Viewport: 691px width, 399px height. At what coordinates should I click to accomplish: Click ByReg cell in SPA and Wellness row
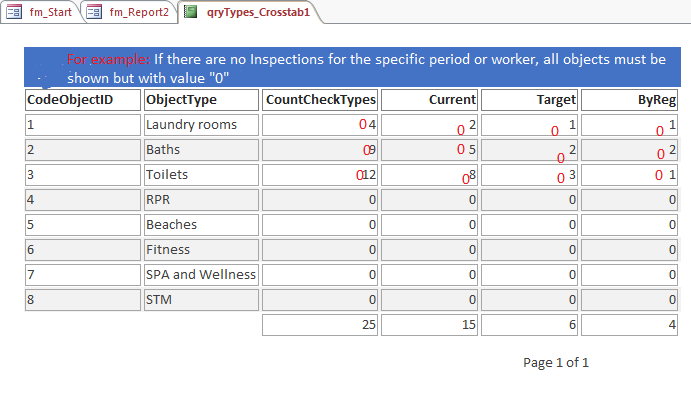[629, 275]
